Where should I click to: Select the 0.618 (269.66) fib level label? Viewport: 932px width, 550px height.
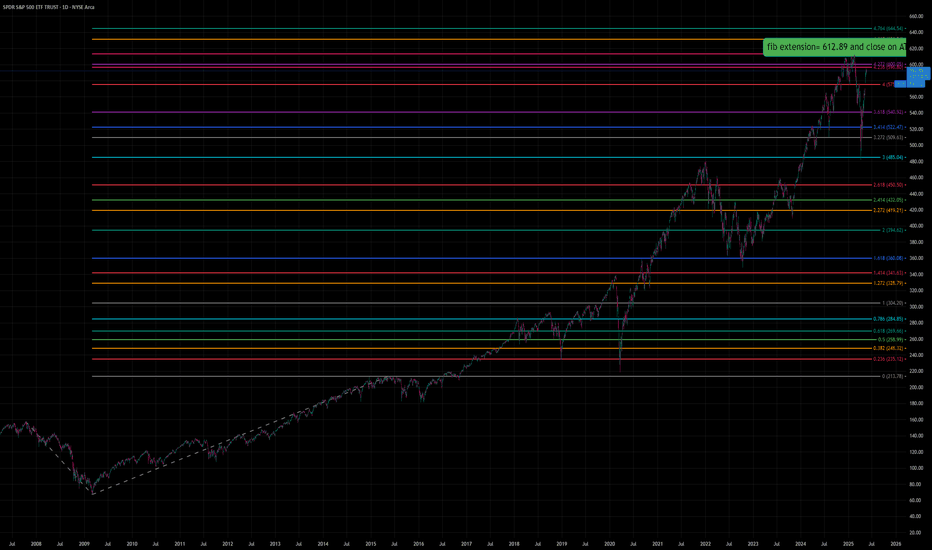click(x=889, y=331)
